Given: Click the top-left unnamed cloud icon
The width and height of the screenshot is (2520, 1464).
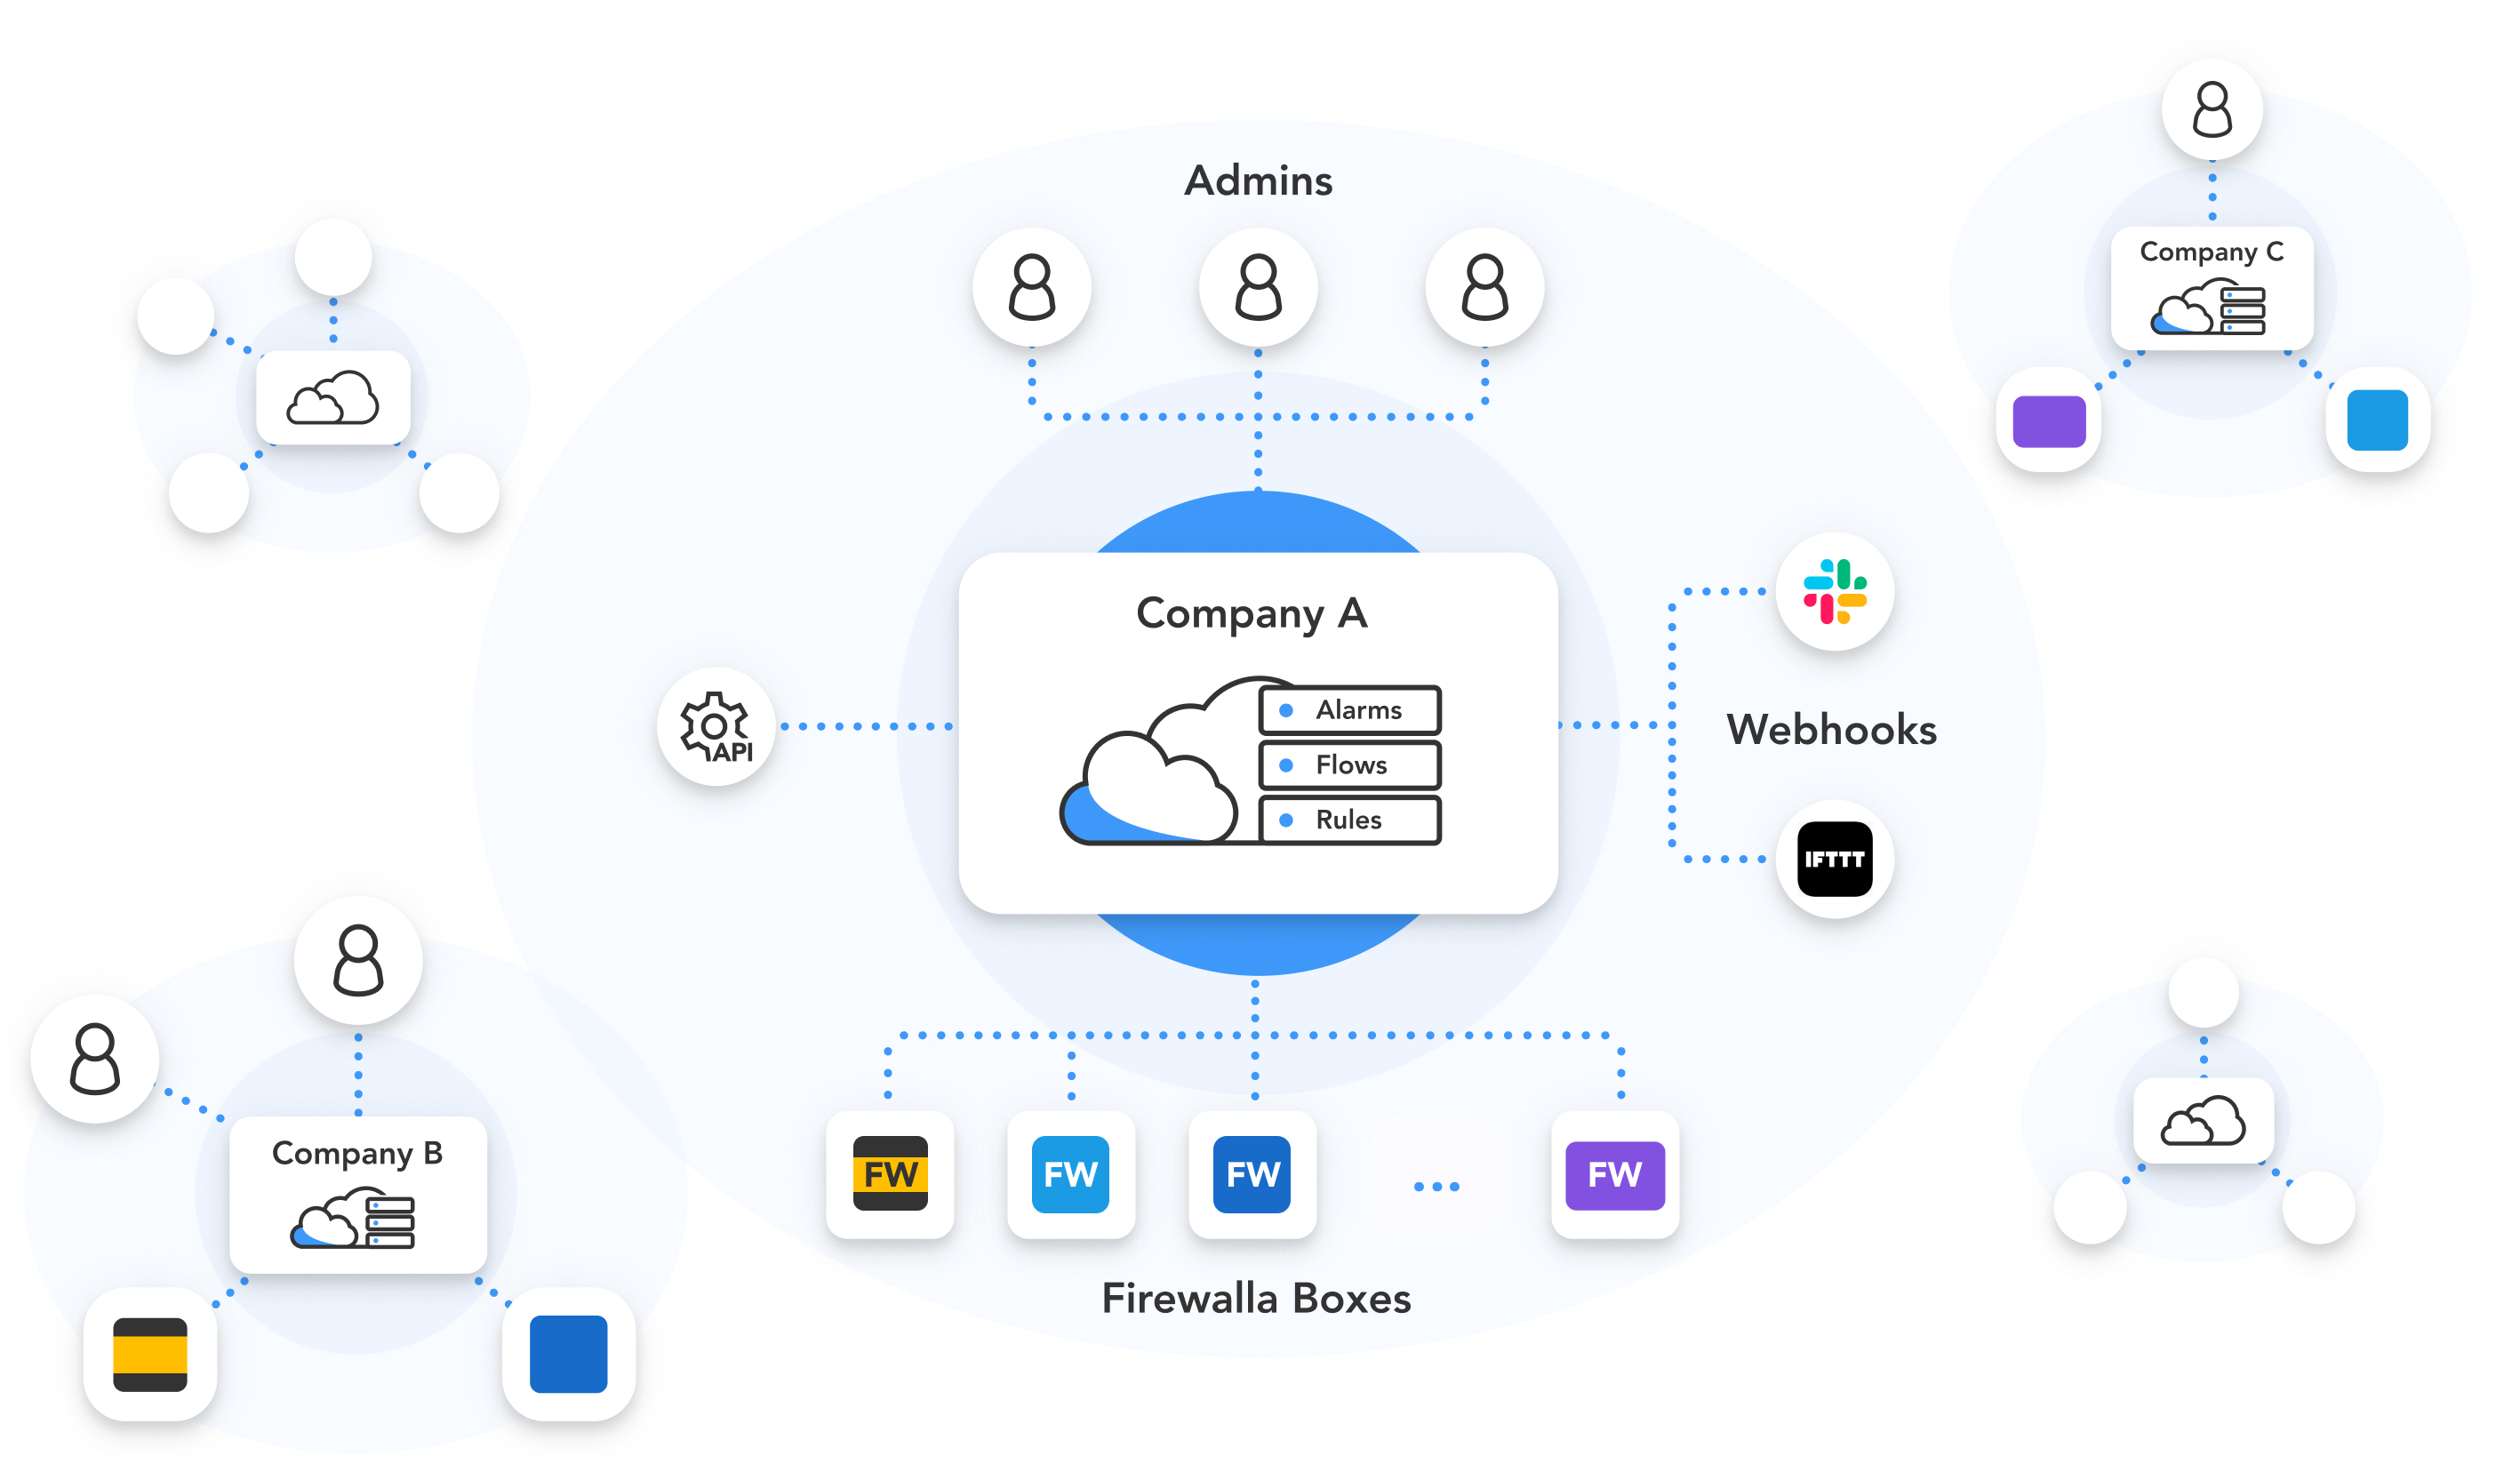Looking at the screenshot, I should click(333, 398).
